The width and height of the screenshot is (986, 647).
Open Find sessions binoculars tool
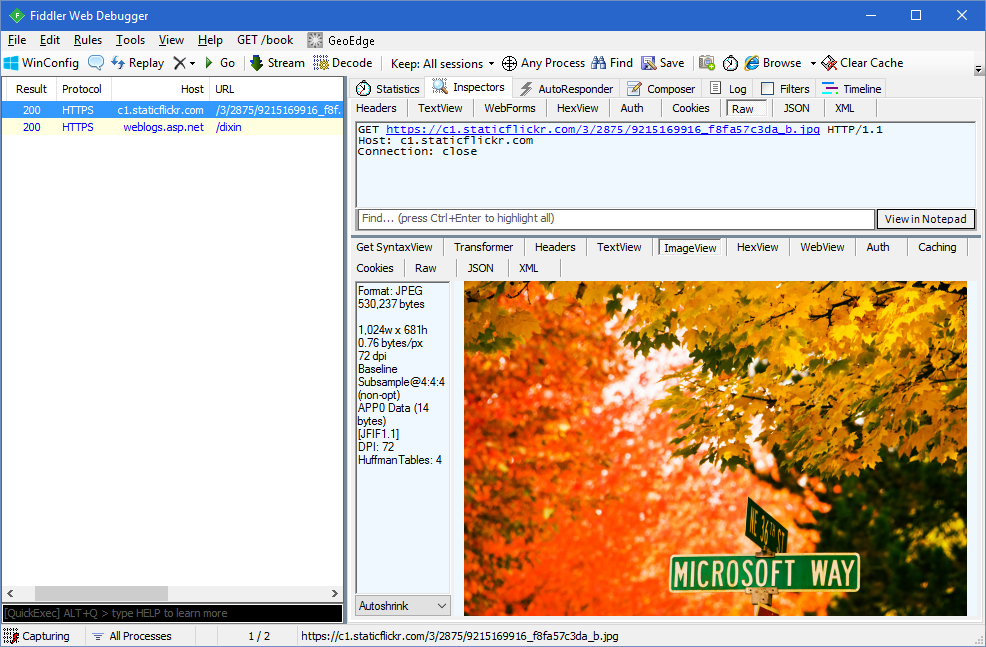612,63
